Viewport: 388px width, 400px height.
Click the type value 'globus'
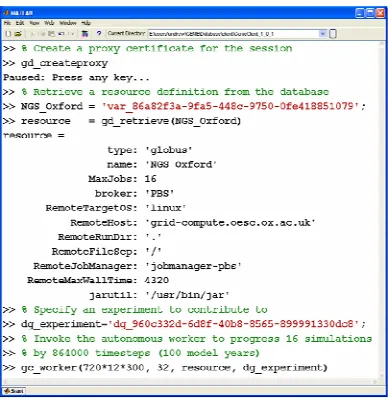168,150
